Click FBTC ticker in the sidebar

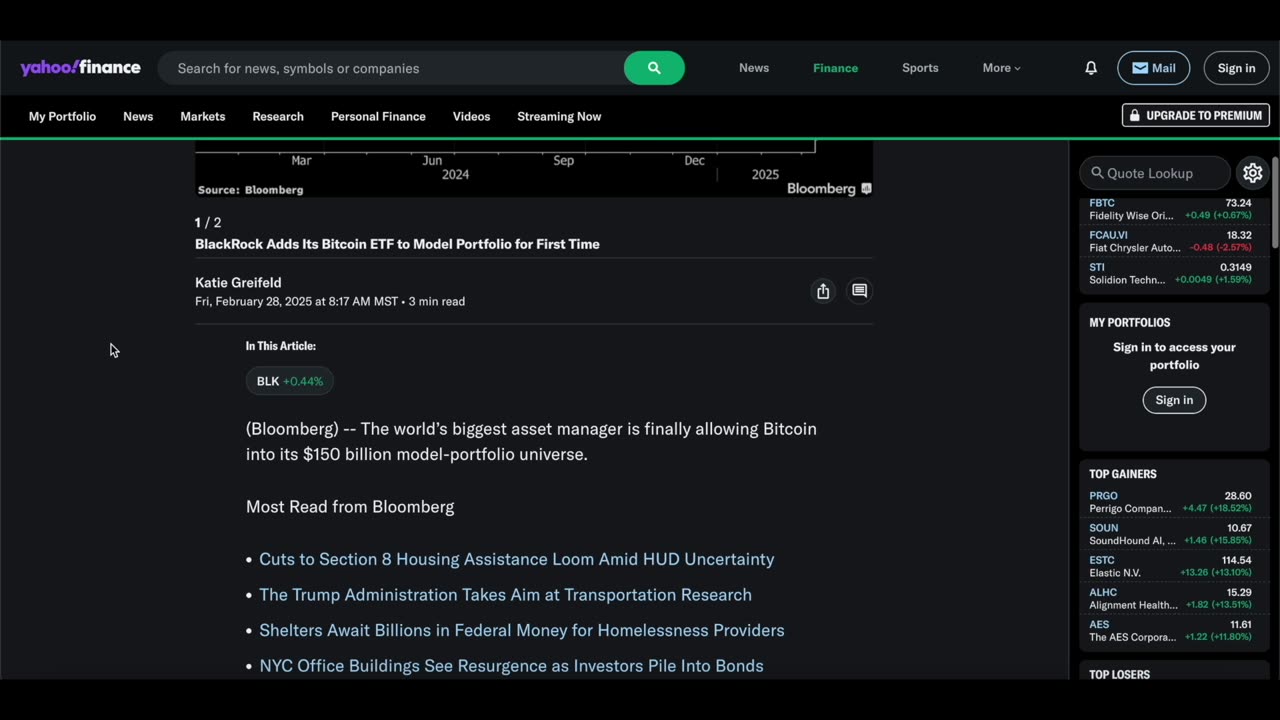1102,203
